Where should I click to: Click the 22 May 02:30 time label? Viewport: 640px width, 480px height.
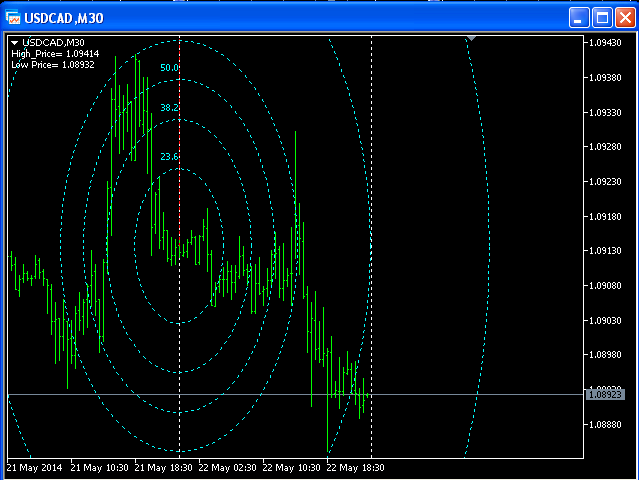click(228, 468)
